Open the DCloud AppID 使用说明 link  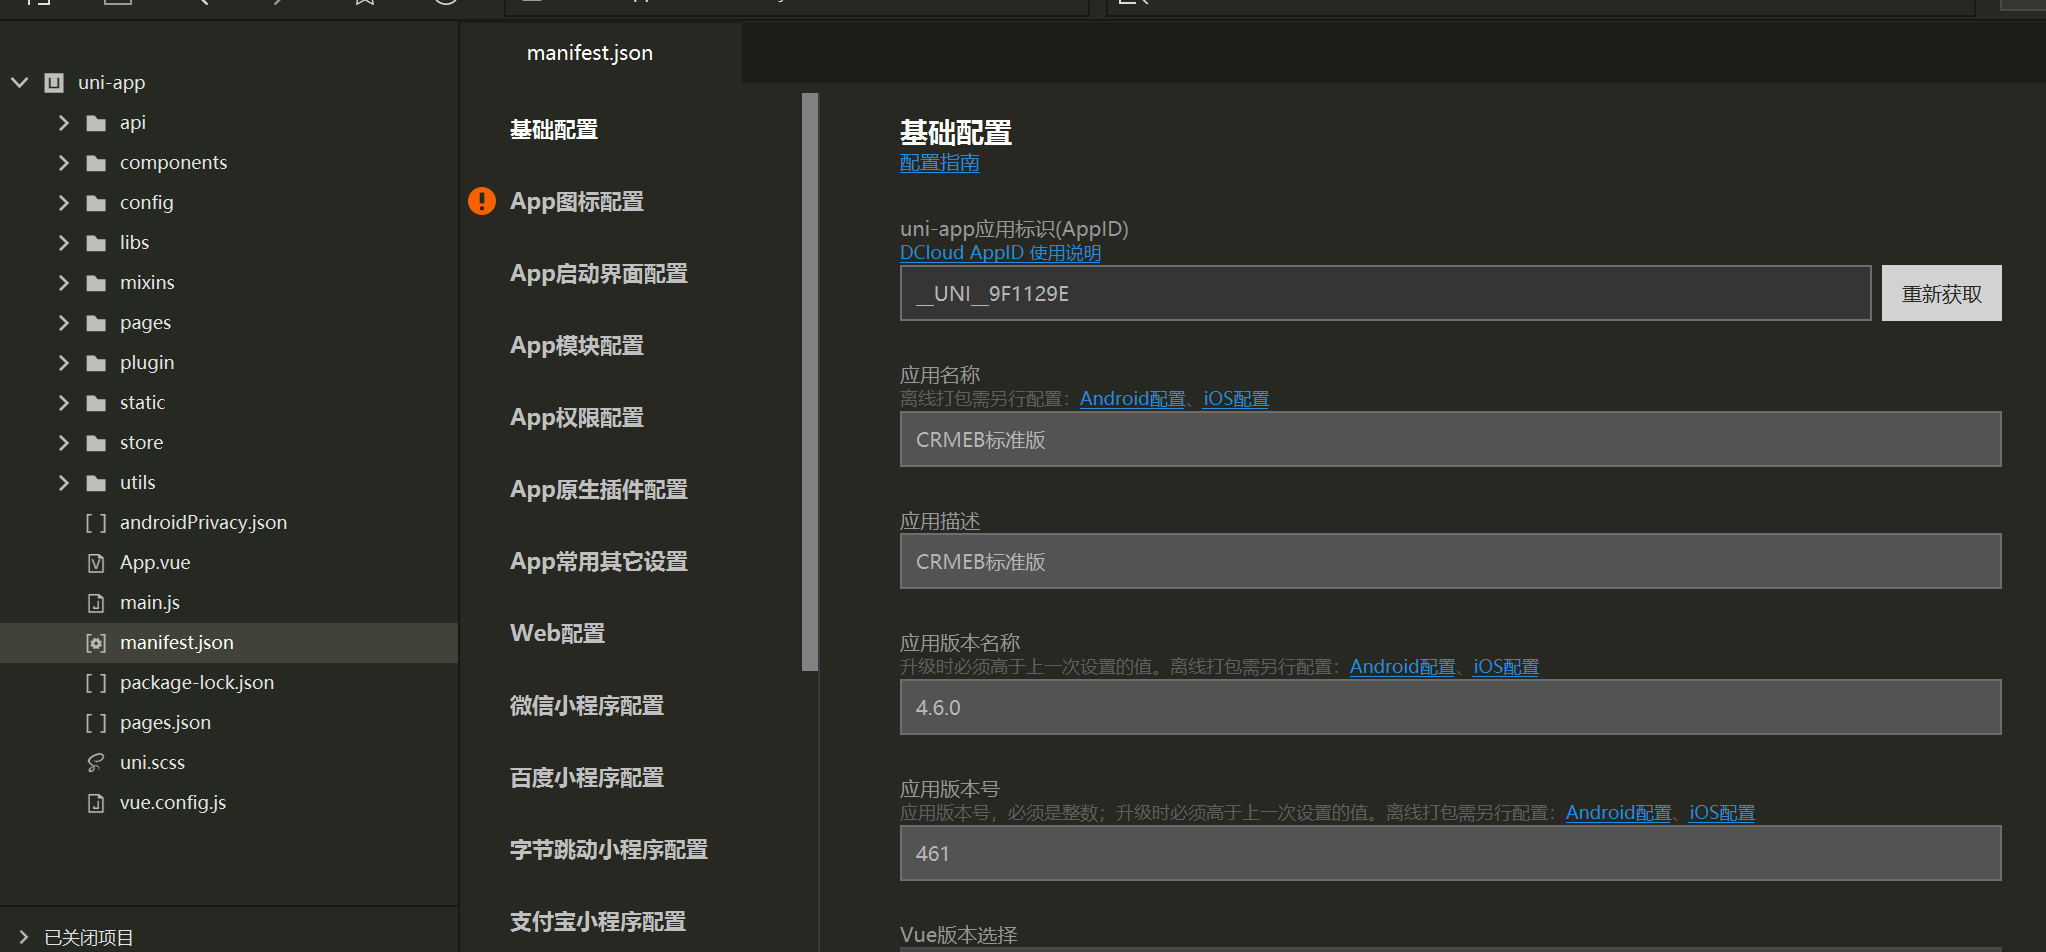[1000, 253]
